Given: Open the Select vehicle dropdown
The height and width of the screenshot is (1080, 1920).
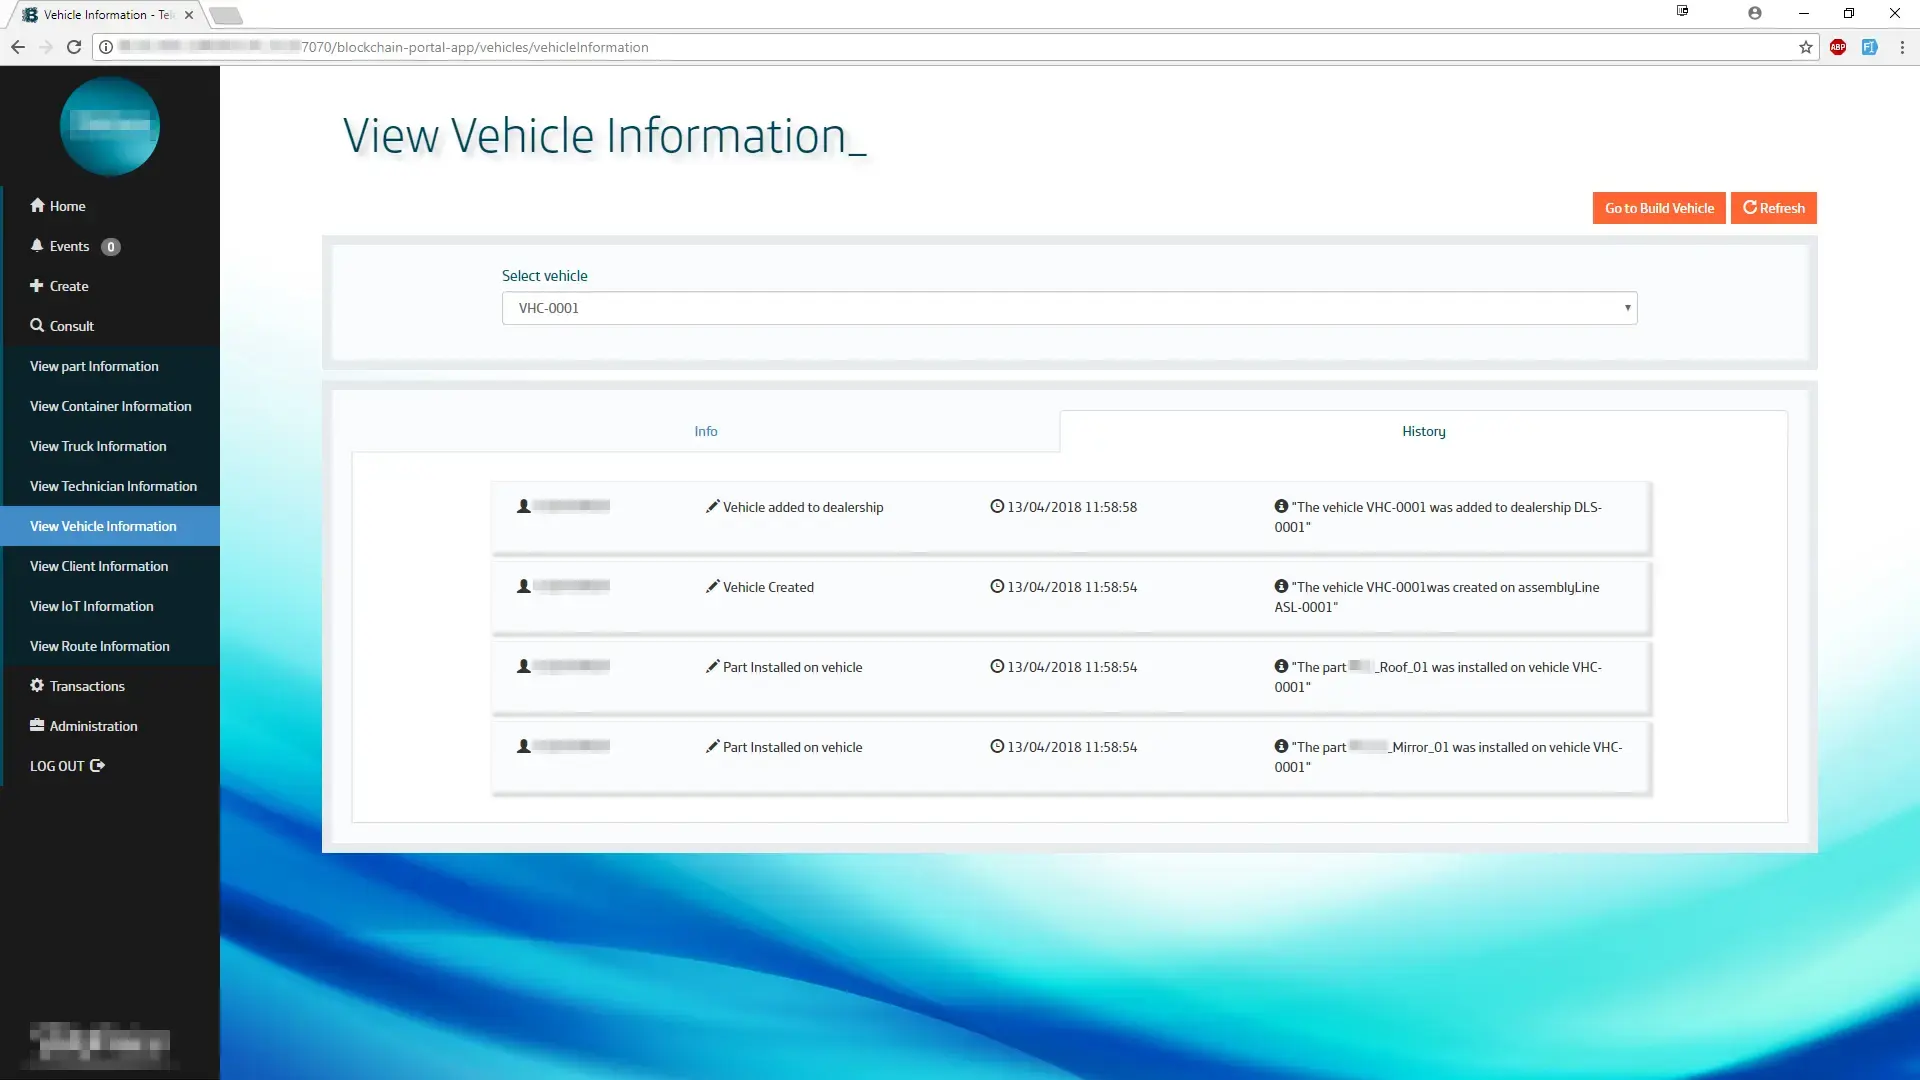Looking at the screenshot, I should click(x=1069, y=308).
